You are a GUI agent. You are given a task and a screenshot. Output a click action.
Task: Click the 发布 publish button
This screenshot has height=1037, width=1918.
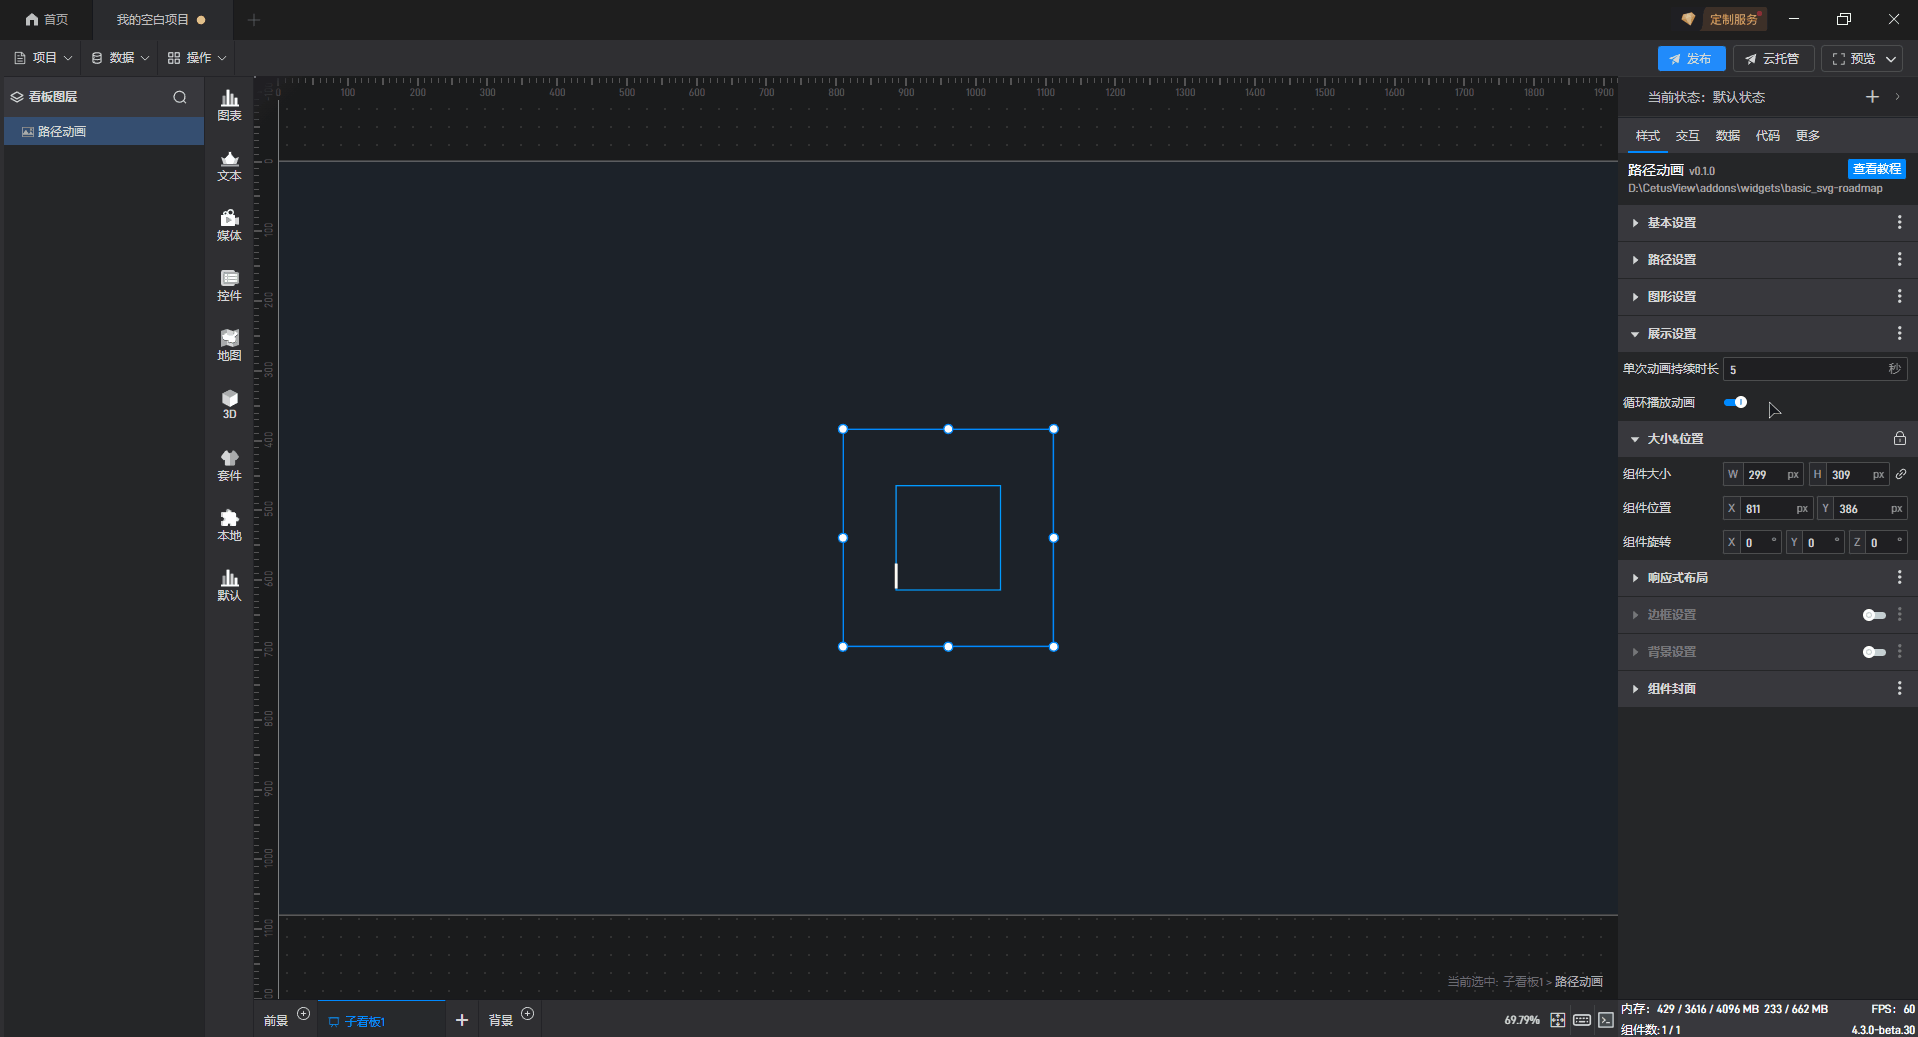1691,59
